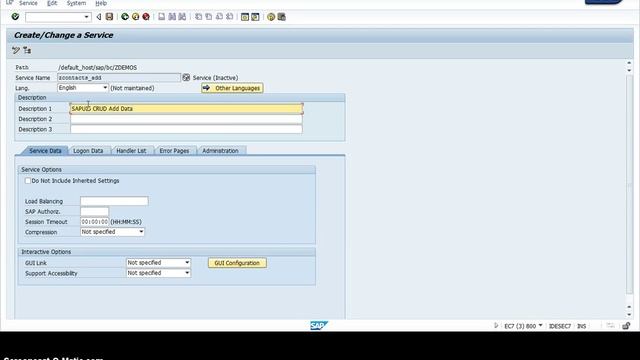Switch to the Administration tab
The height and width of the screenshot is (360, 640).
pyautogui.click(x=220, y=151)
